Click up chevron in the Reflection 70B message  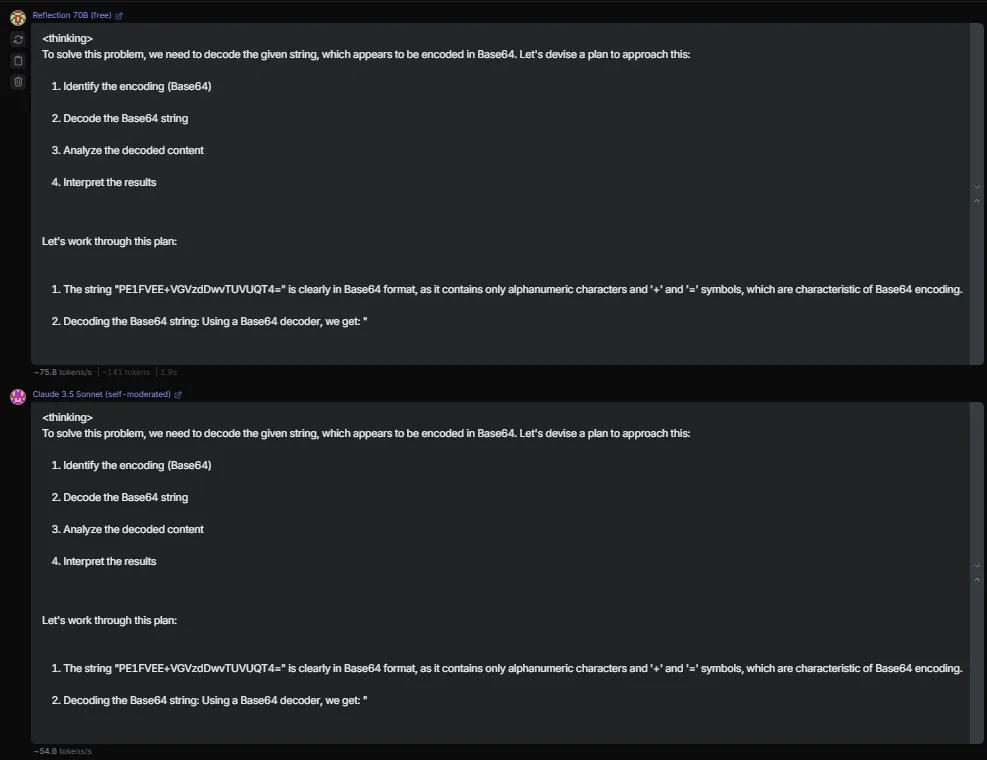coord(977,201)
